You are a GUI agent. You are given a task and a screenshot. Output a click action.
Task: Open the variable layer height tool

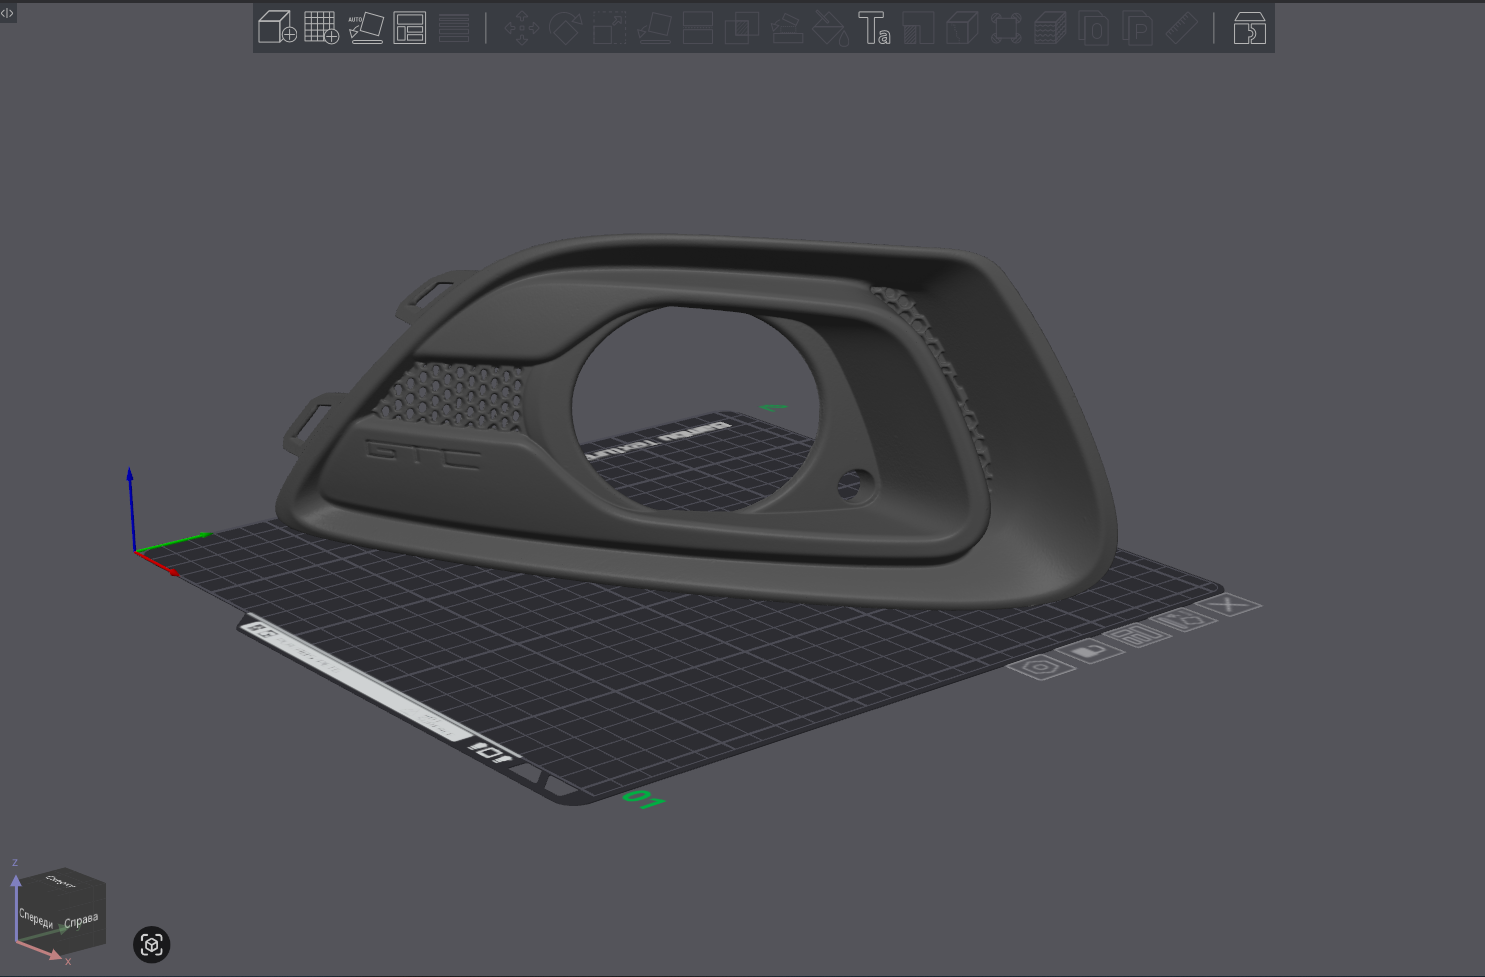click(x=454, y=27)
